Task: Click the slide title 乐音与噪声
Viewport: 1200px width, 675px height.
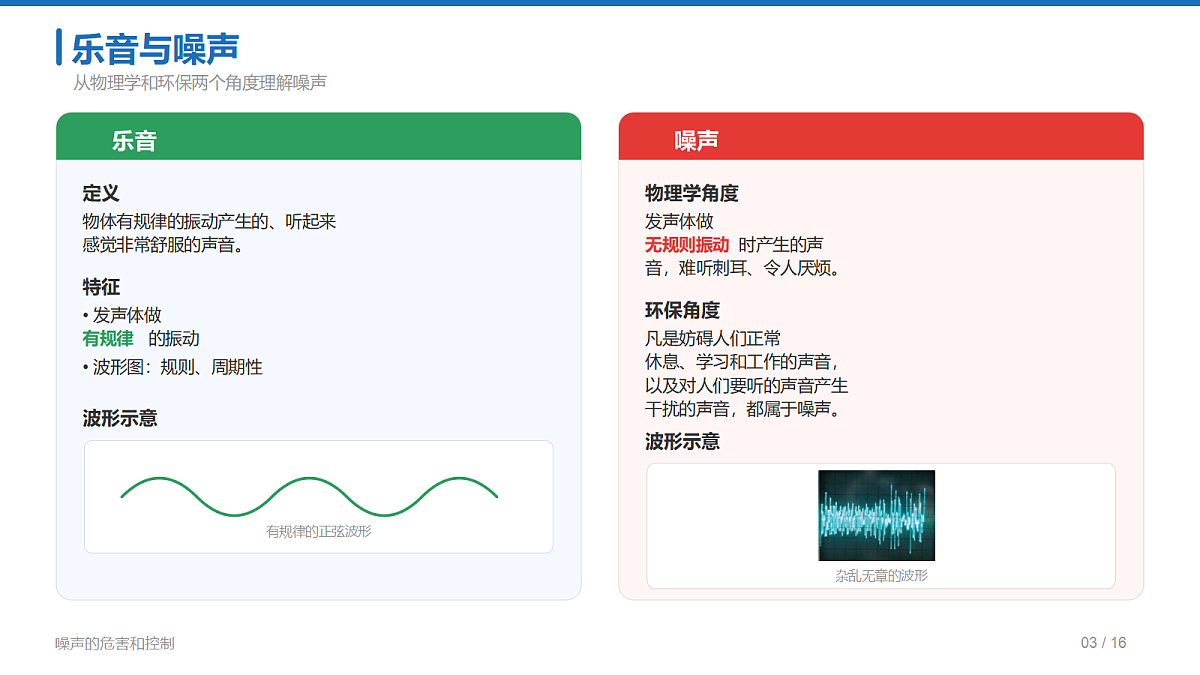Action: point(155,49)
